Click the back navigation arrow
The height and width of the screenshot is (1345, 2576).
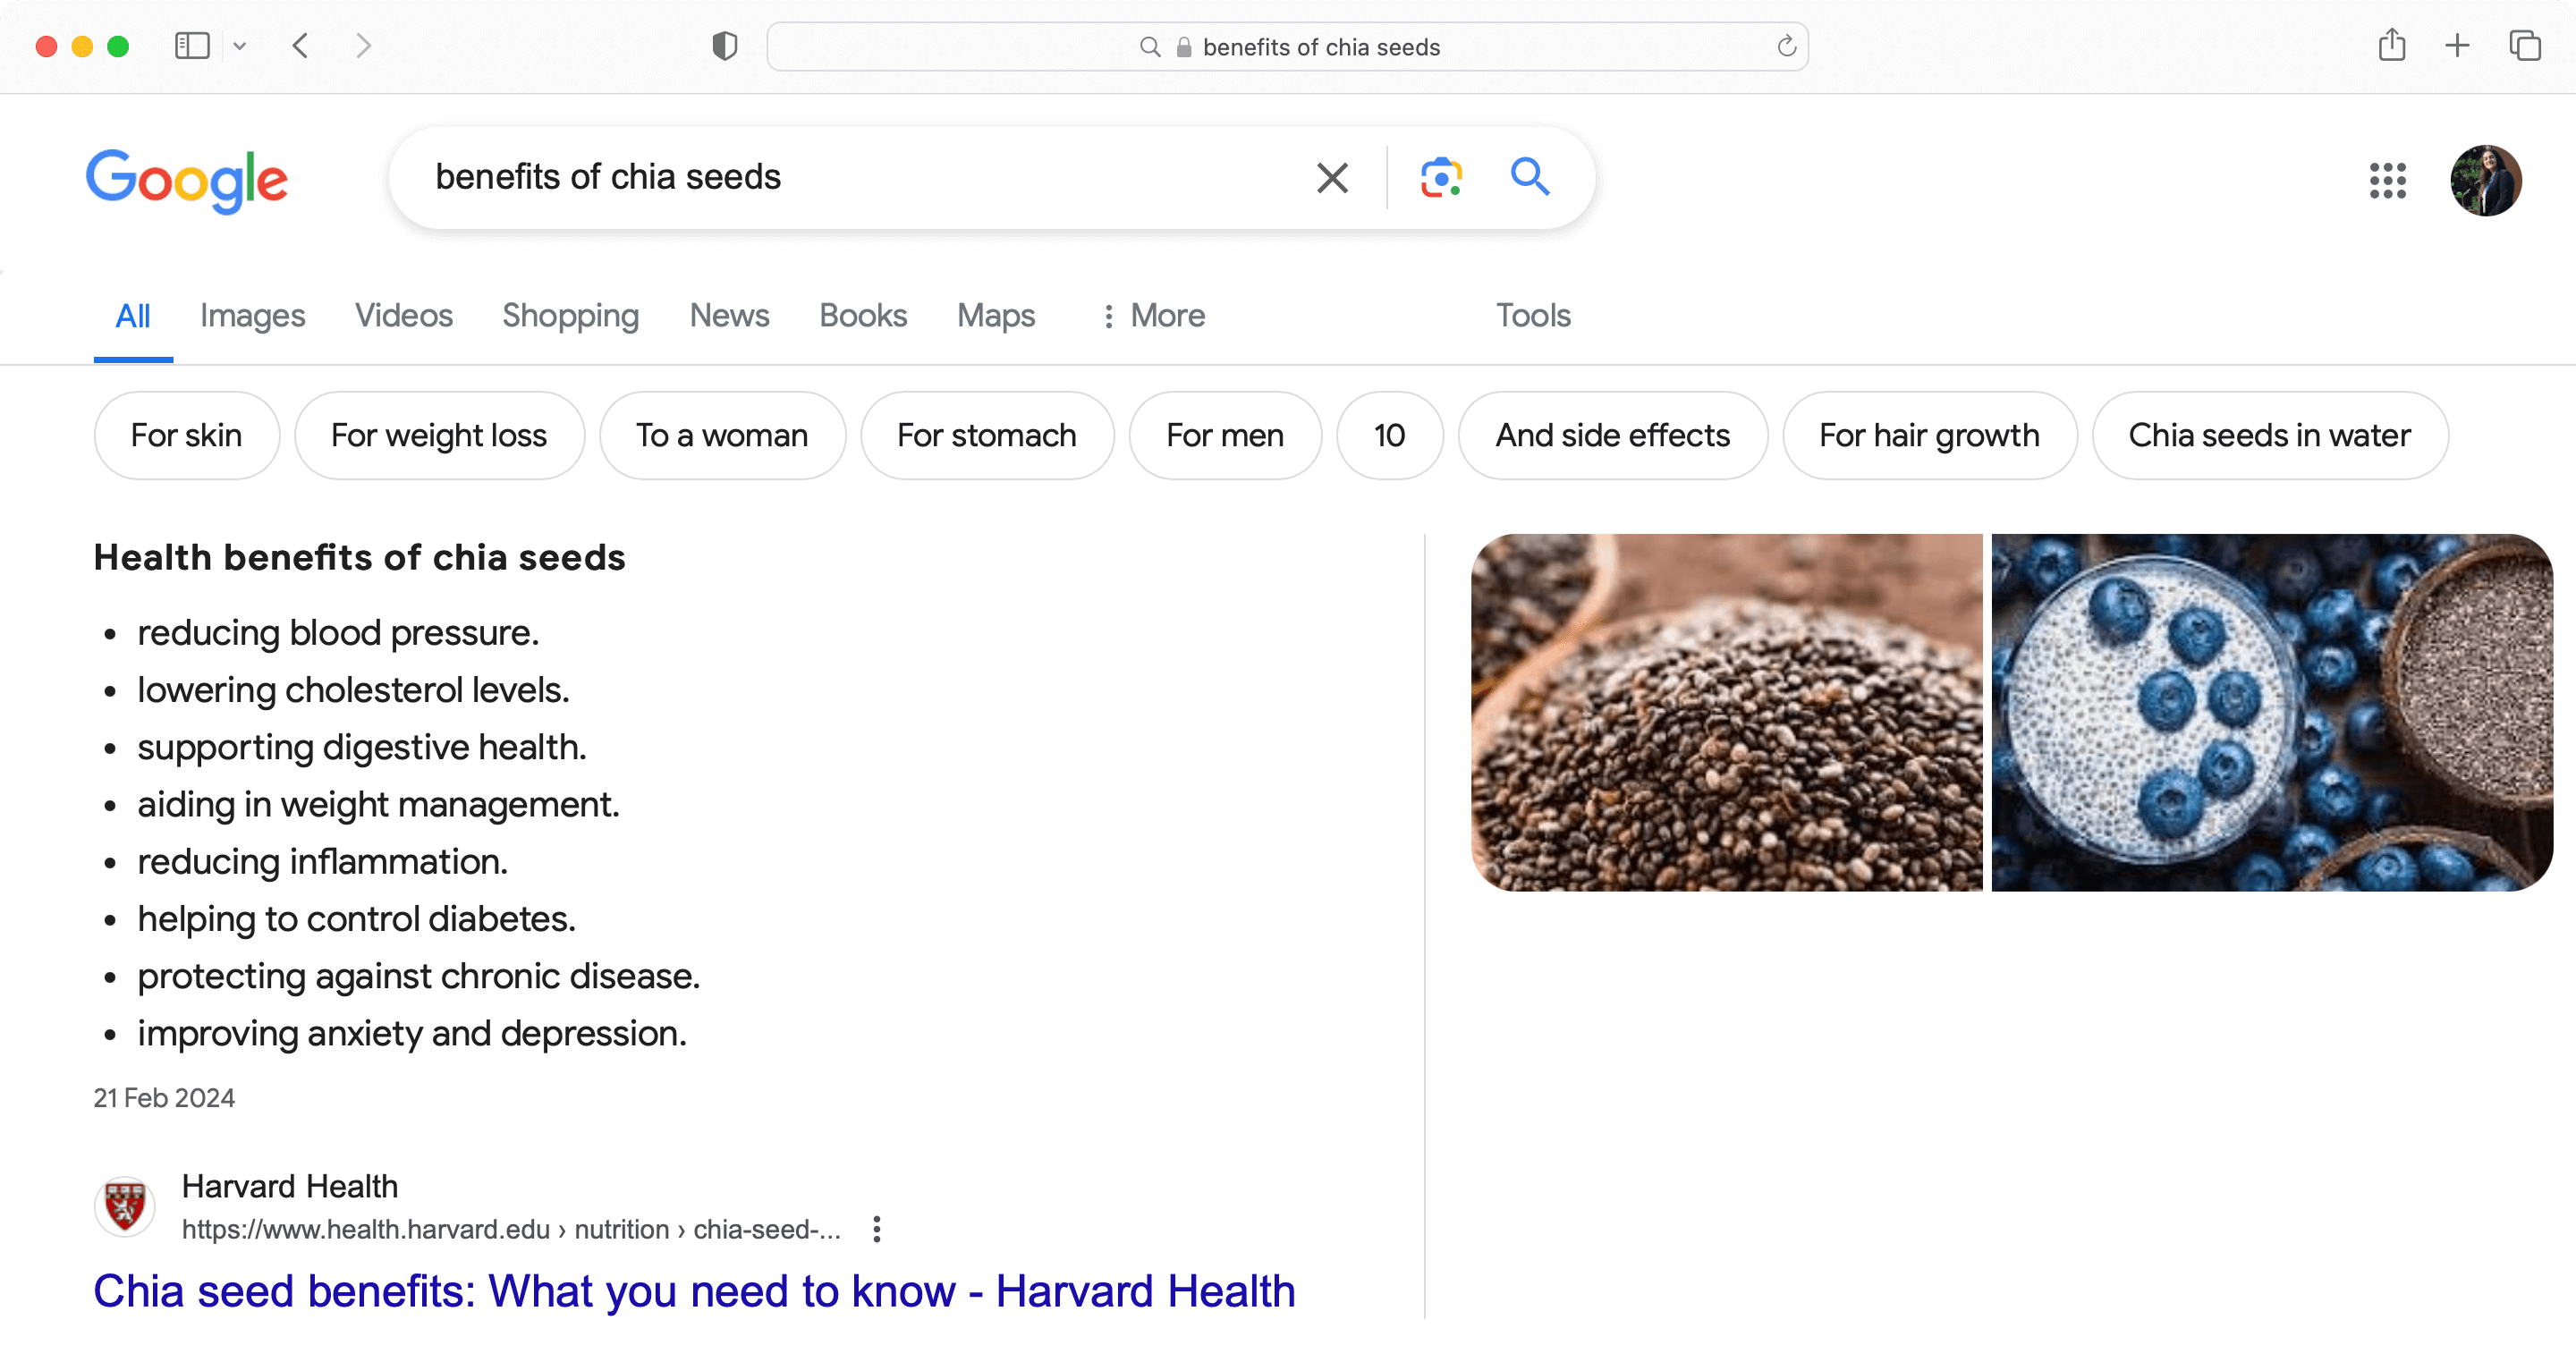click(x=300, y=46)
